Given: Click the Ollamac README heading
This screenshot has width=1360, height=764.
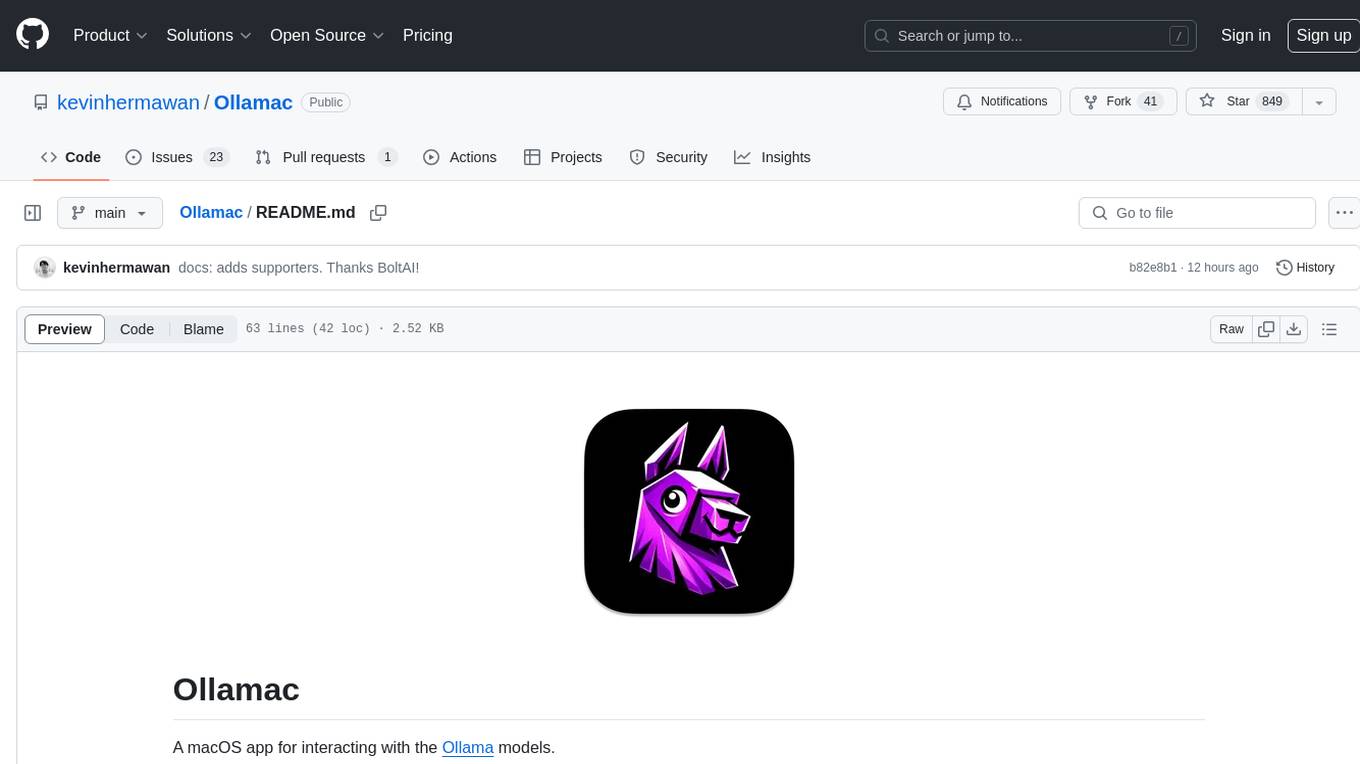Looking at the screenshot, I should coord(236,689).
